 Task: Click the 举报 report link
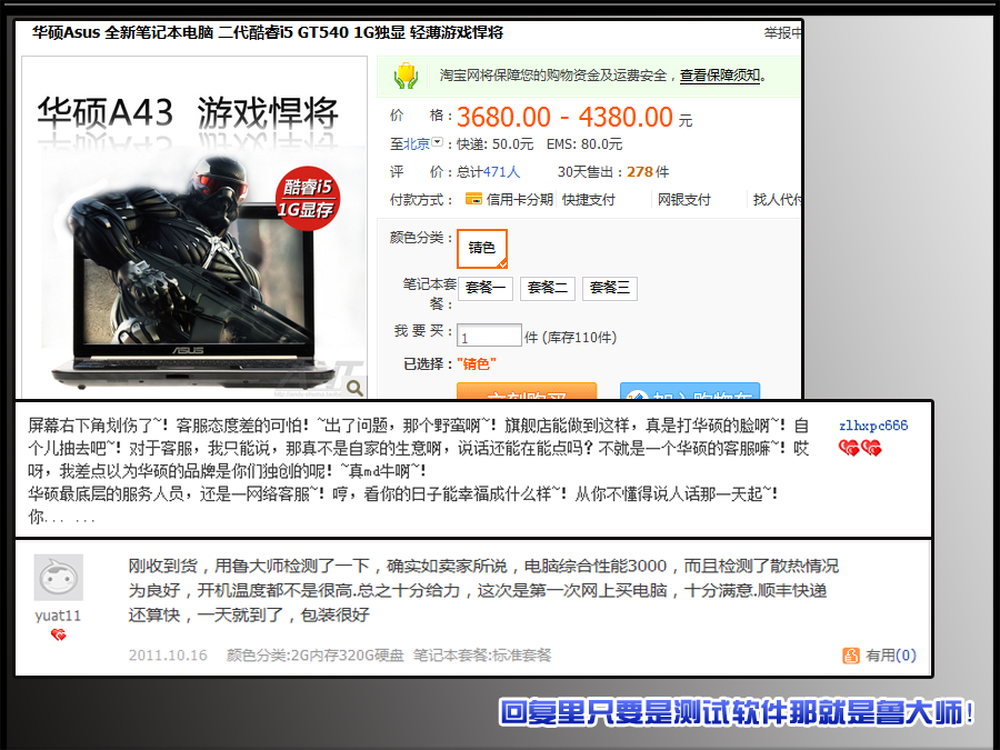click(x=783, y=33)
